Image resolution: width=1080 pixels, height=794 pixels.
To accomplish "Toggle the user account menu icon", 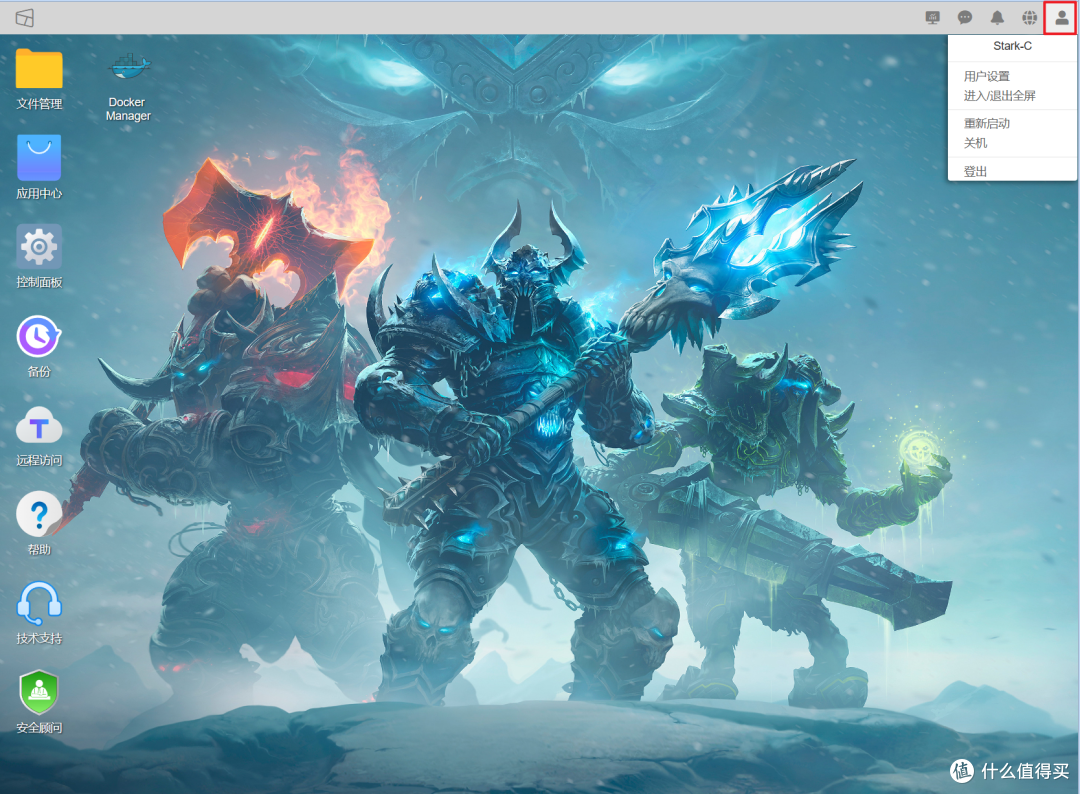I will pos(1061,18).
